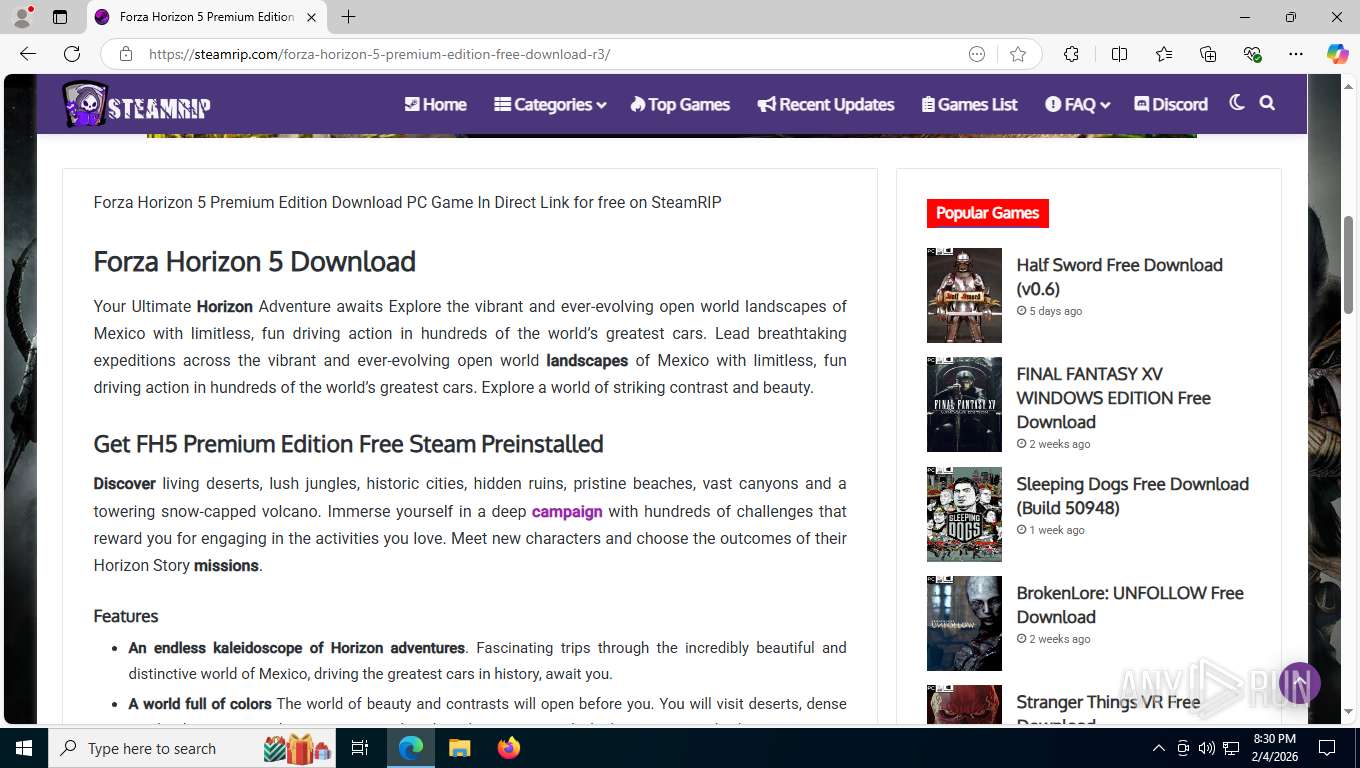
Task: Open the notification center icon
Action: pyautogui.click(x=1327, y=748)
